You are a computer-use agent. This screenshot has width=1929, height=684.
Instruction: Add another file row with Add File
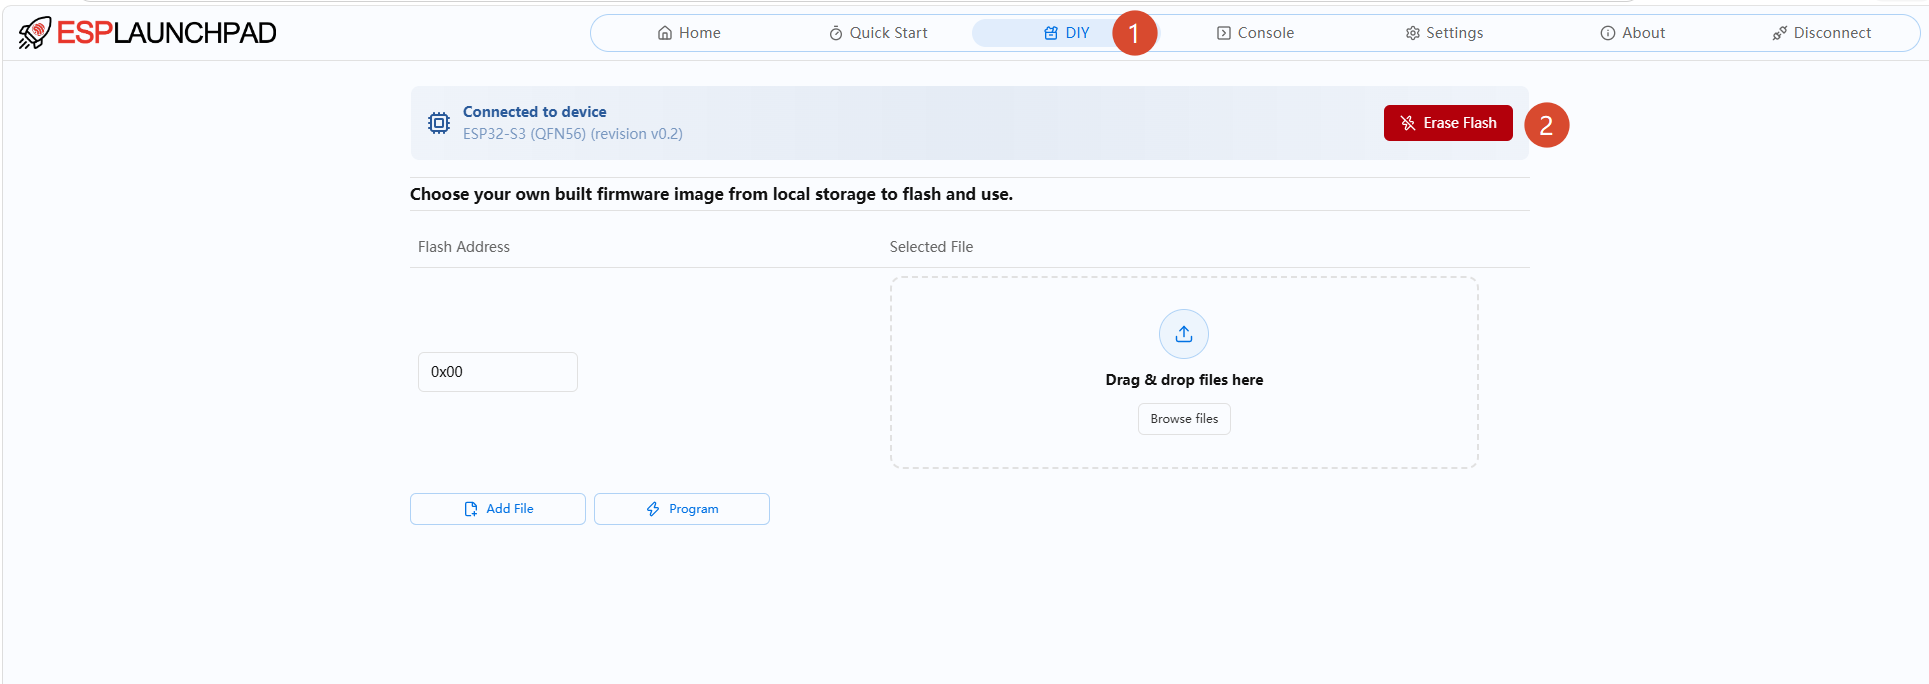[498, 509]
